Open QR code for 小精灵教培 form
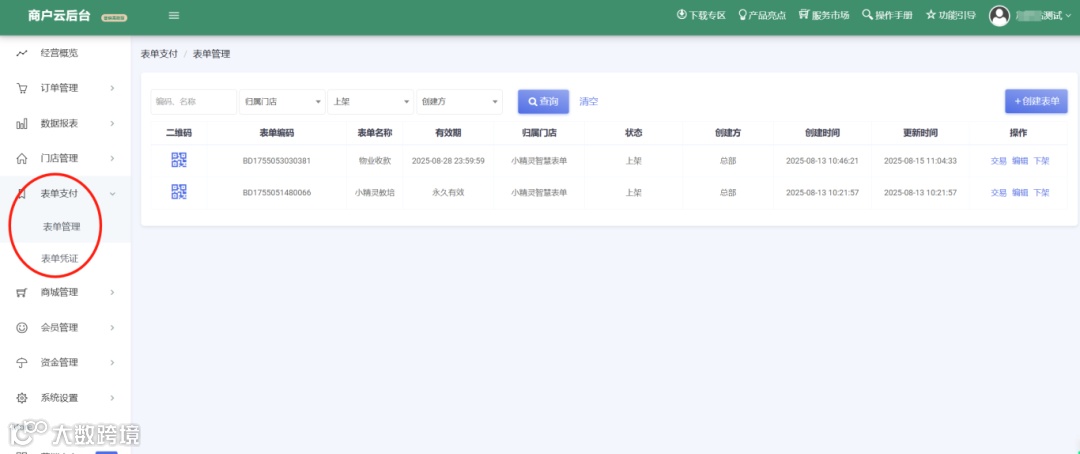The width and height of the screenshot is (1080, 454). (178, 192)
